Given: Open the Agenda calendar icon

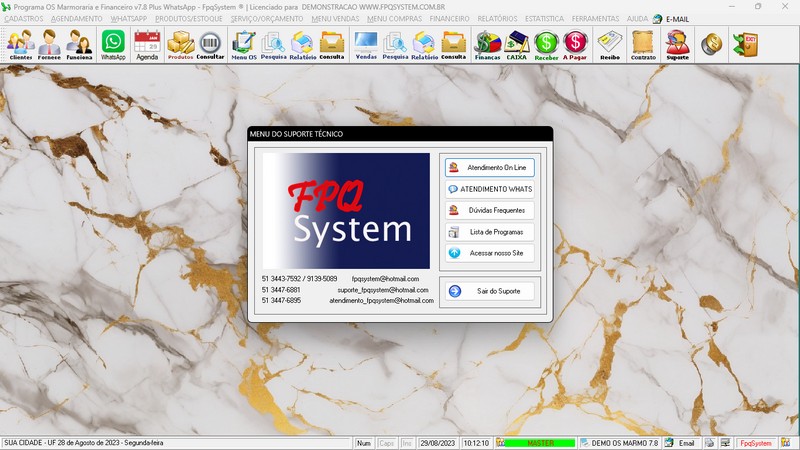Looking at the screenshot, I should (x=147, y=44).
